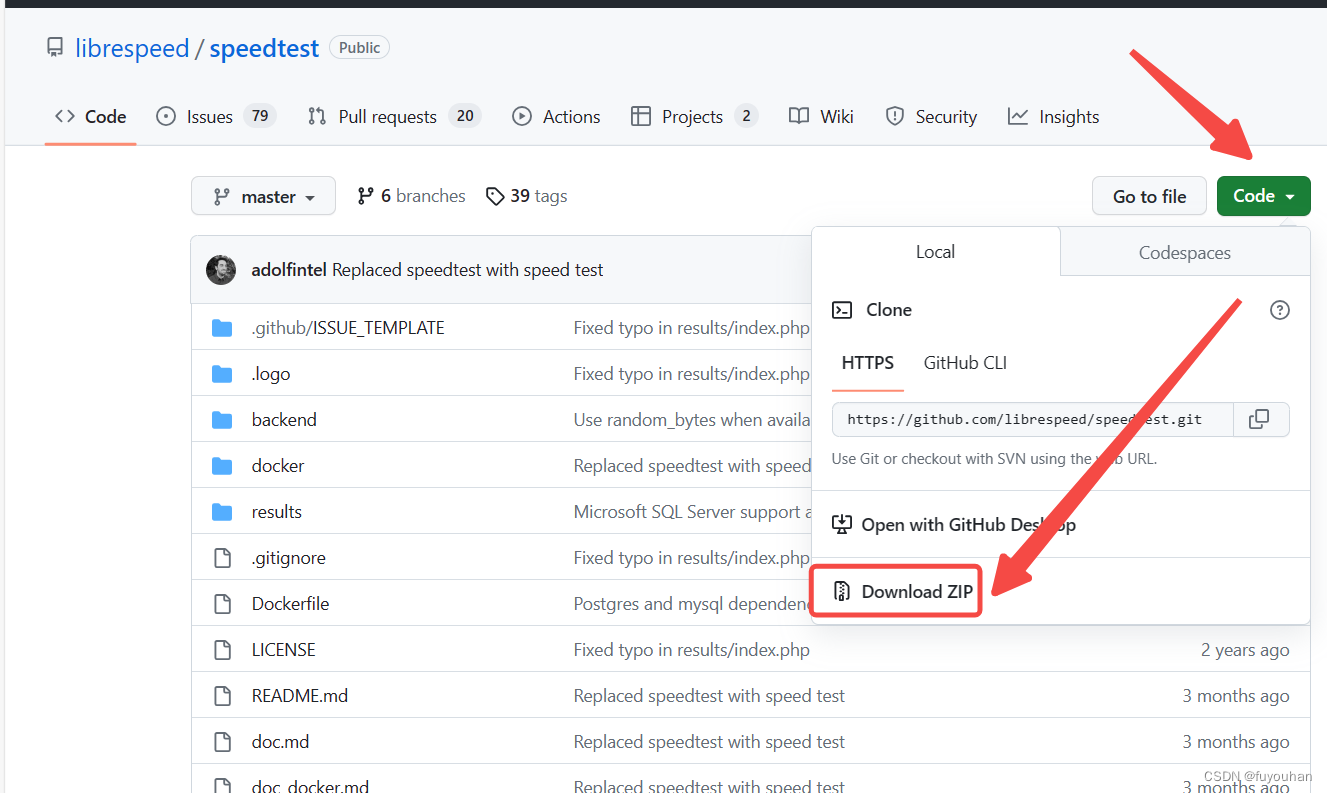Click folder icon for .github/ISSUE_TEMPLATE
This screenshot has width=1327, height=793.
(x=222, y=328)
